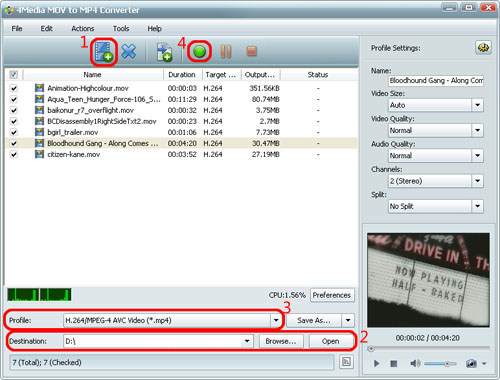
Task: Click the citizen-kane.mov file icon
Action: pos(39,154)
